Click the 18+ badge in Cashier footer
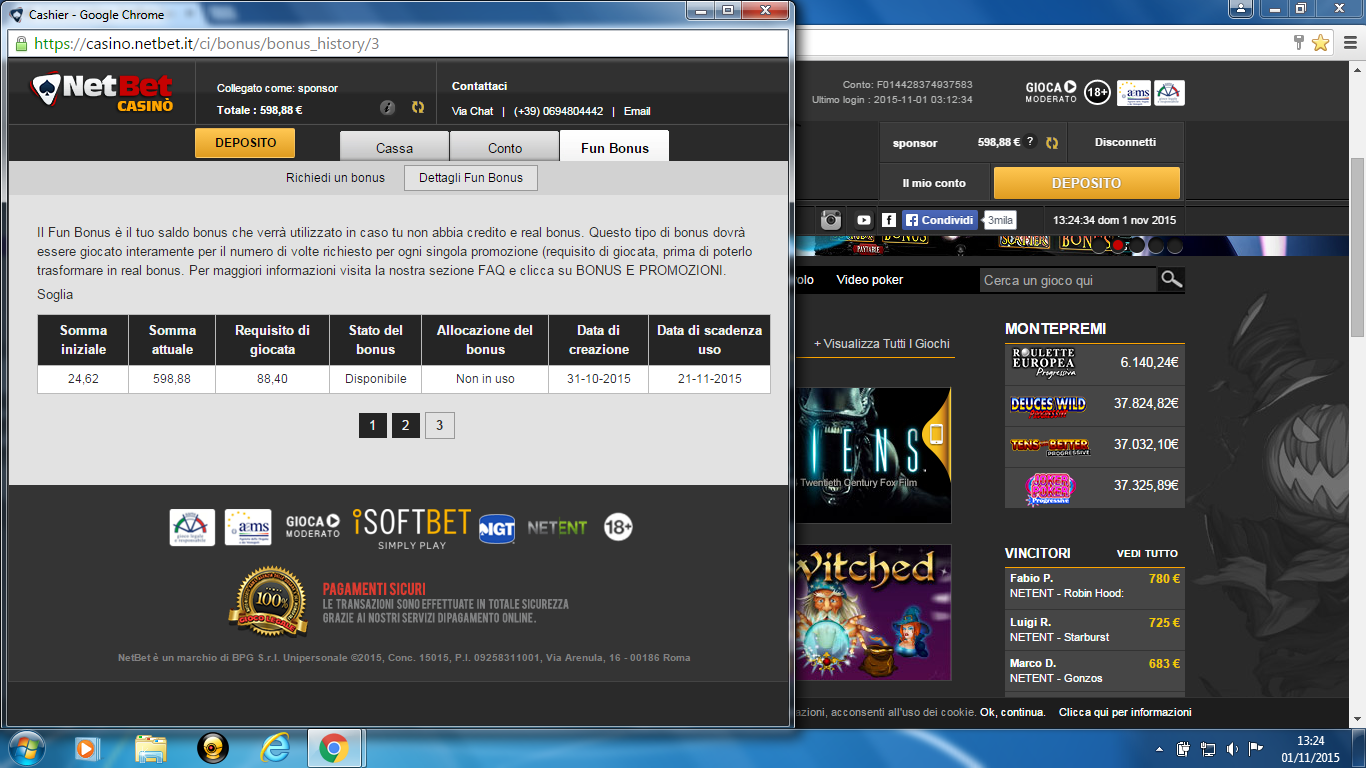The height and width of the screenshot is (768, 1366). (x=618, y=527)
